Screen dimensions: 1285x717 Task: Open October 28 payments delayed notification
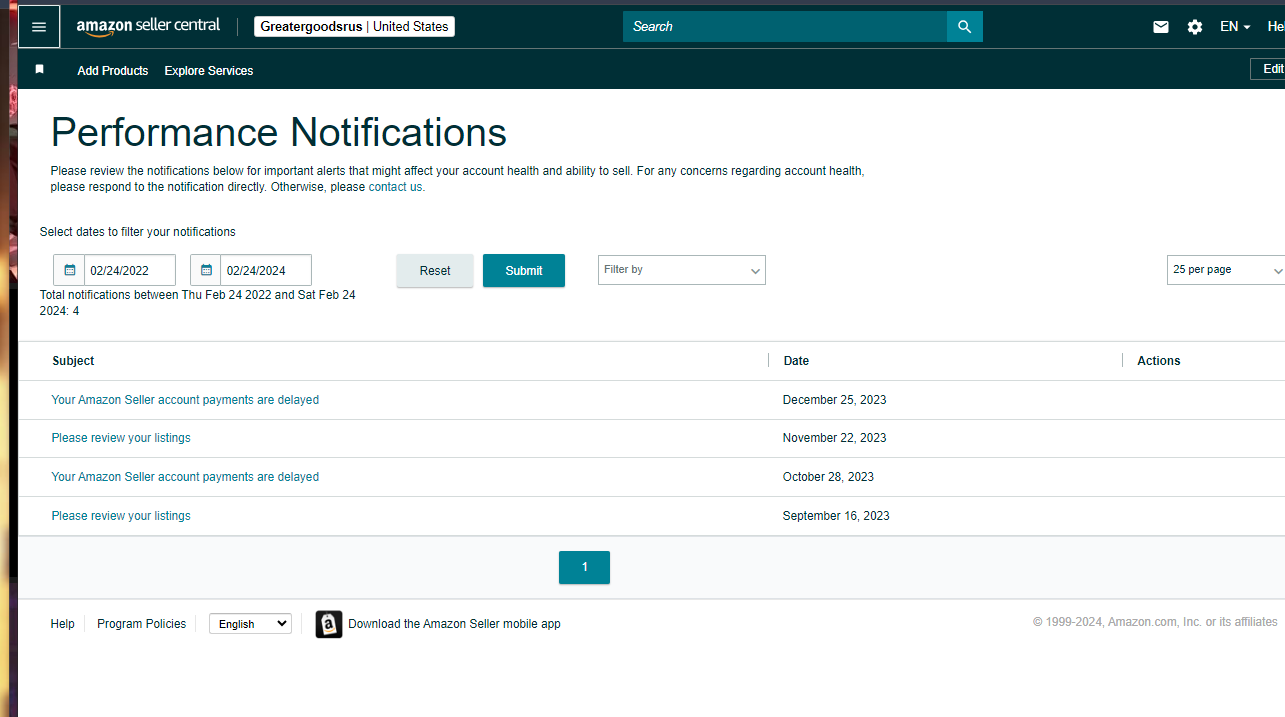click(x=185, y=477)
